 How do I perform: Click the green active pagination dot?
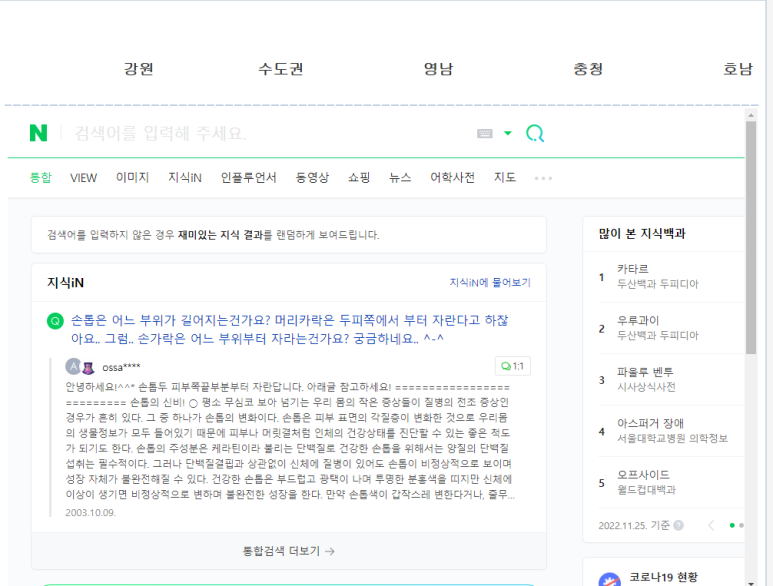point(732,525)
